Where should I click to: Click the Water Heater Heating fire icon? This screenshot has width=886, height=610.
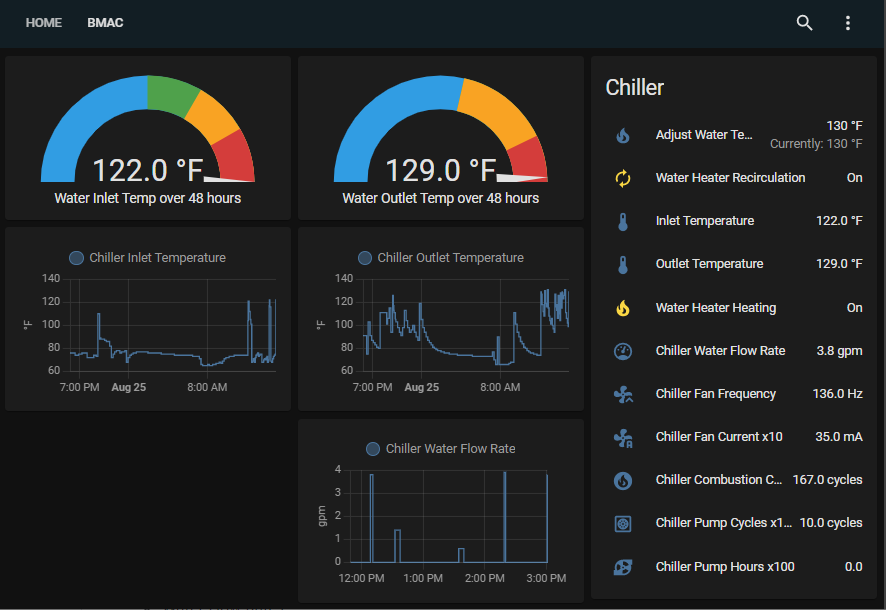[x=623, y=308]
